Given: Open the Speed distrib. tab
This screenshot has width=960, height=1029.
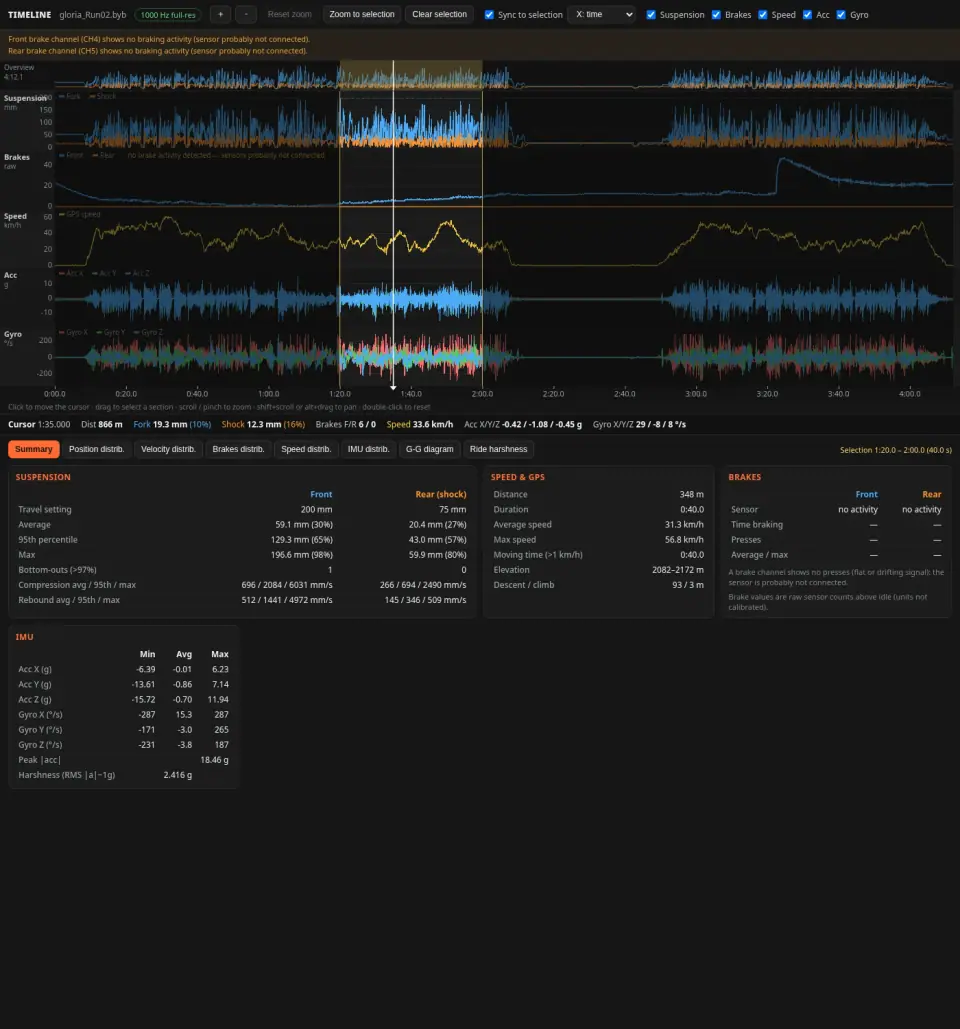Looking at the screenshot, I should click(306, 450).
